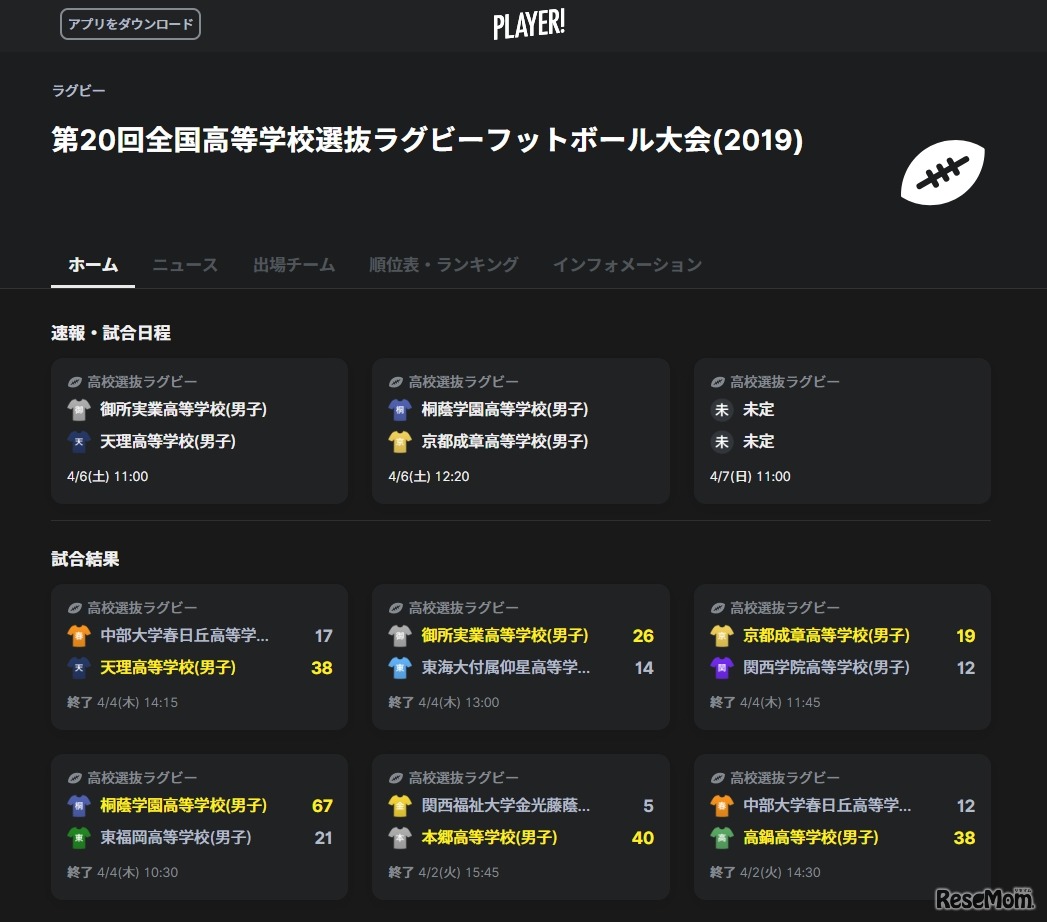This screenshot has width=1047, height=922.
Task: Open the 順位表・ランキング tab
Action: [x=443, y=264]
